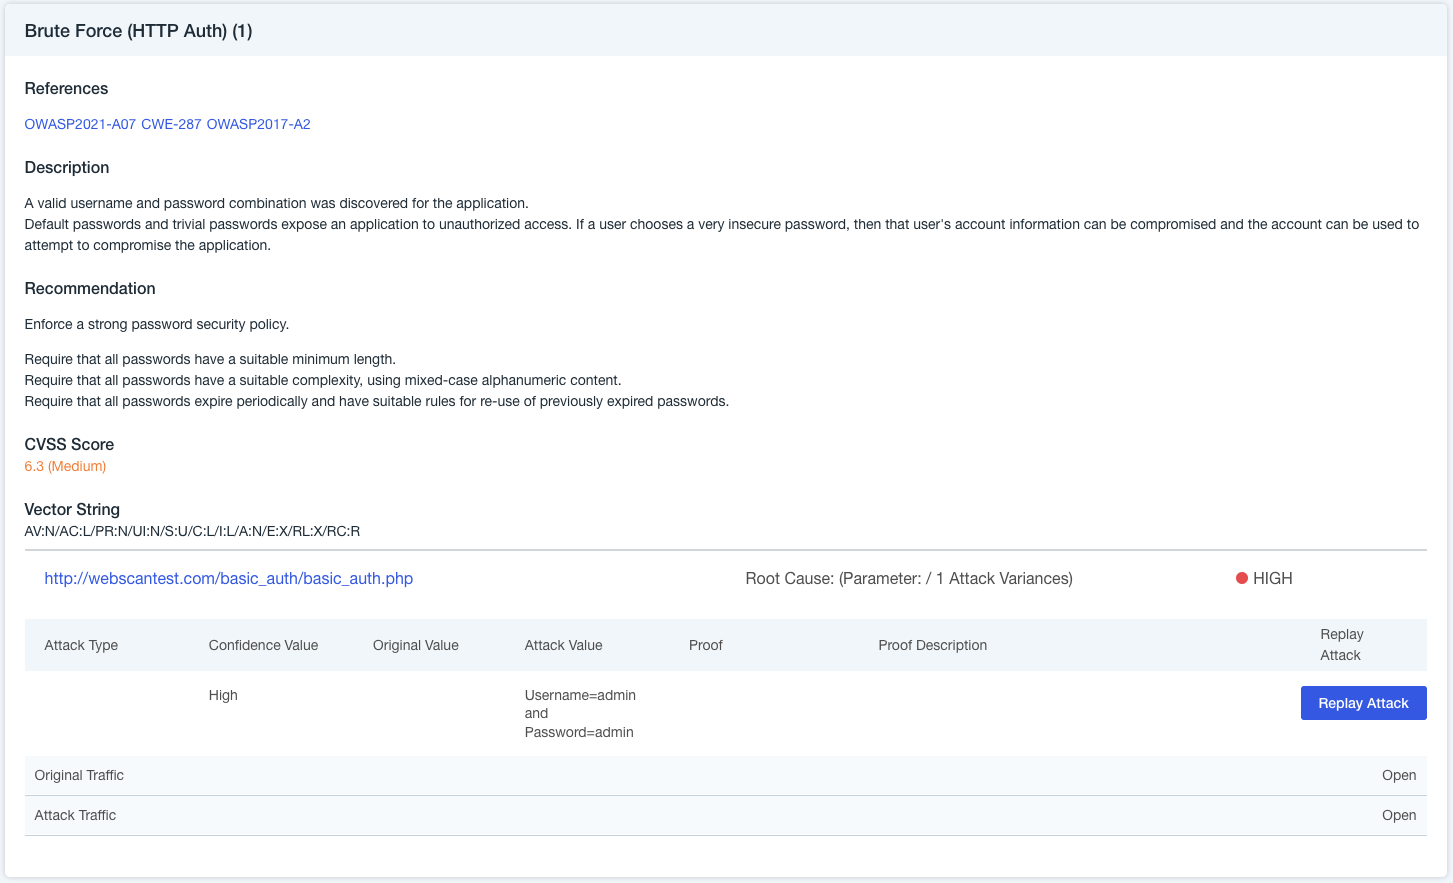The image size is (1453, 883).
Task: Click the Original Value column header
Action: (x=415, y=645)
